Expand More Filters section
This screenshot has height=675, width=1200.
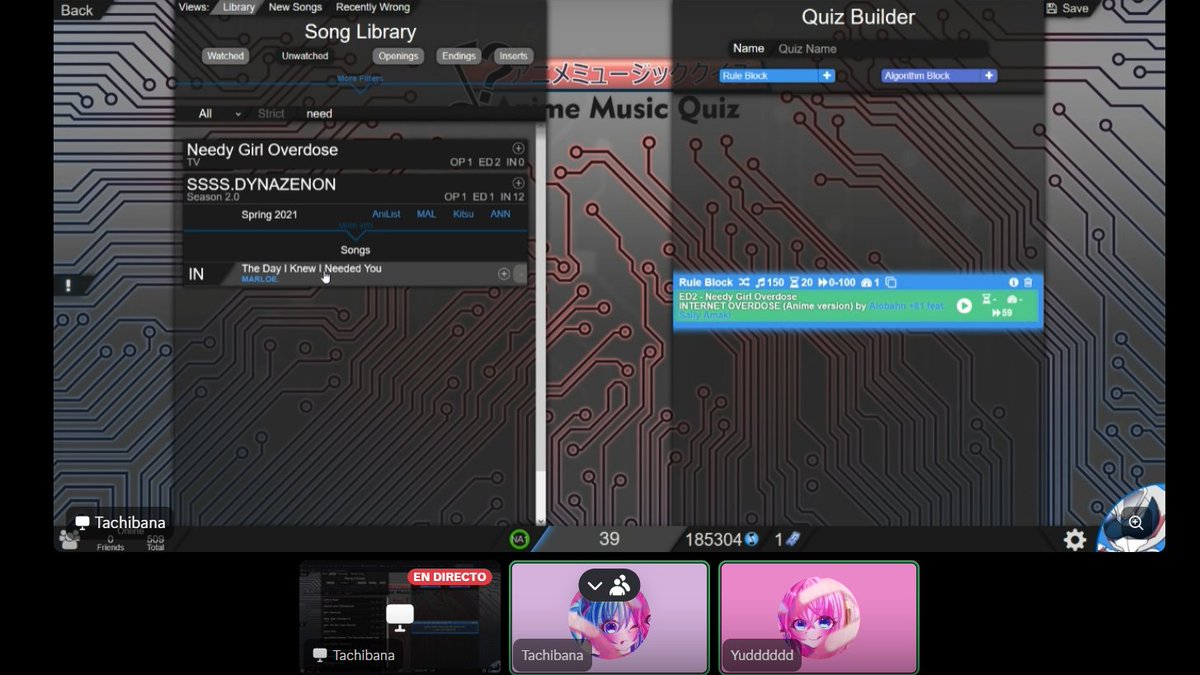pyautogui.click(x=360, y=80)
